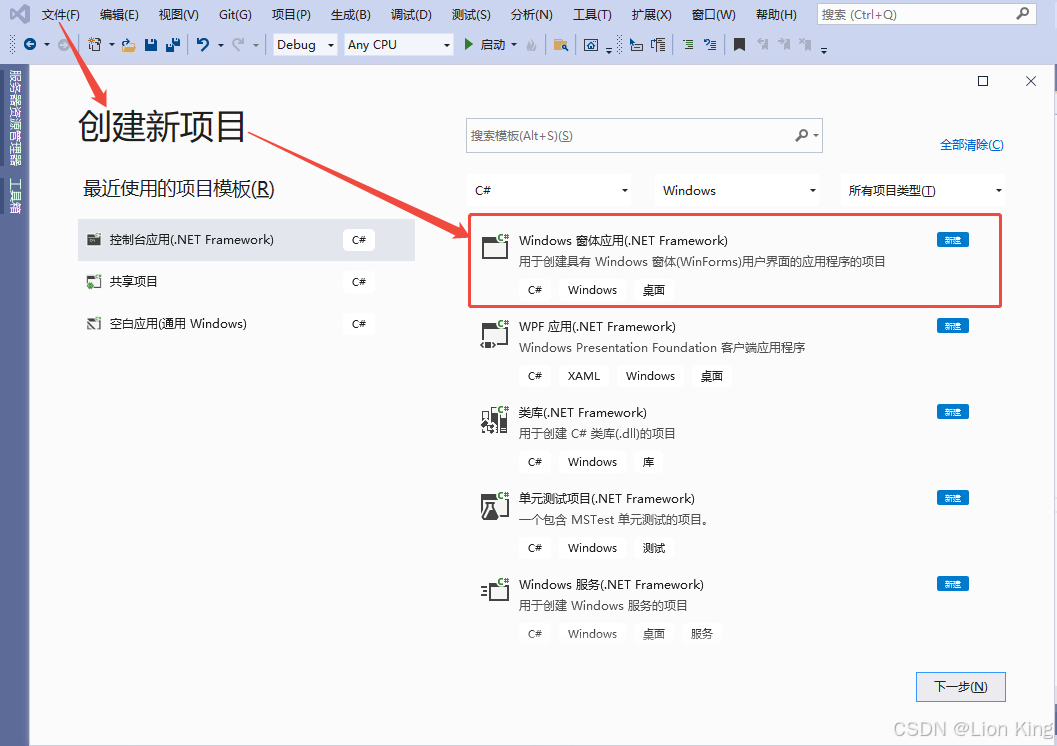The height and width of the screenshot is (746, 1057).
Task: Open the 工具箱 side tab
Action: click(15, 196)
